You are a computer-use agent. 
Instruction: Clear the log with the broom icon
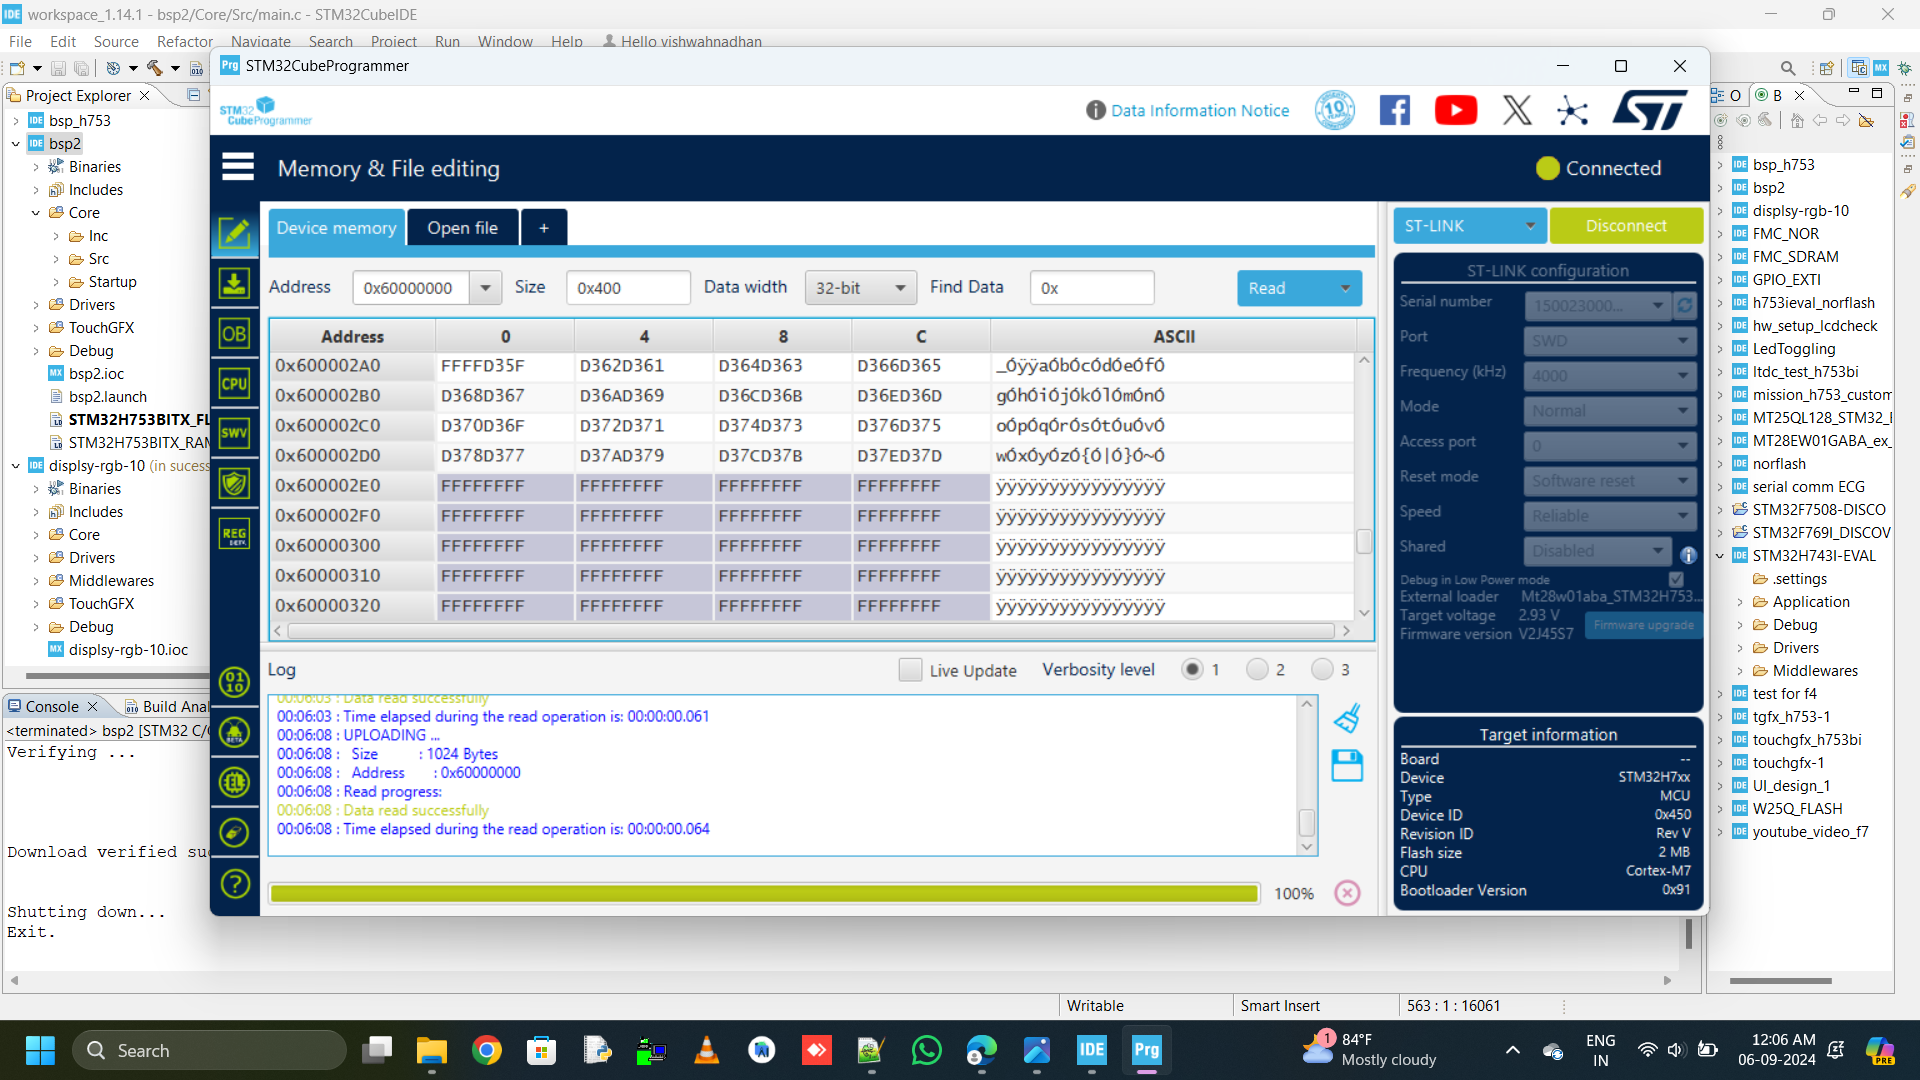click(x=1347, y=717)
